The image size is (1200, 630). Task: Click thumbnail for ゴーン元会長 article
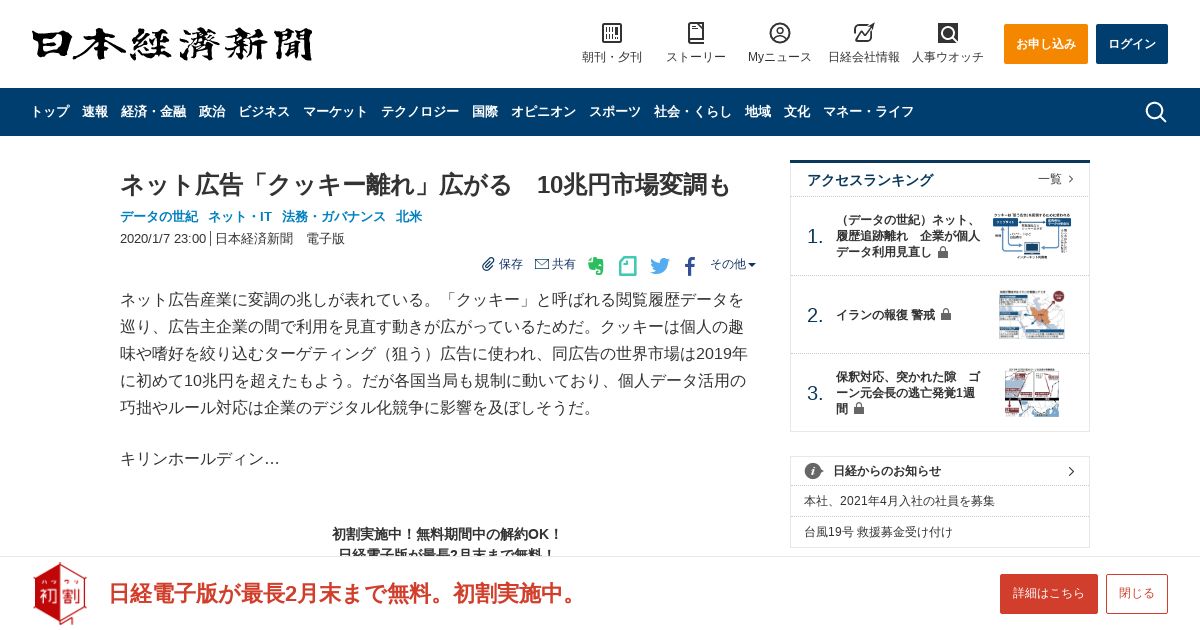(1032, 393)
